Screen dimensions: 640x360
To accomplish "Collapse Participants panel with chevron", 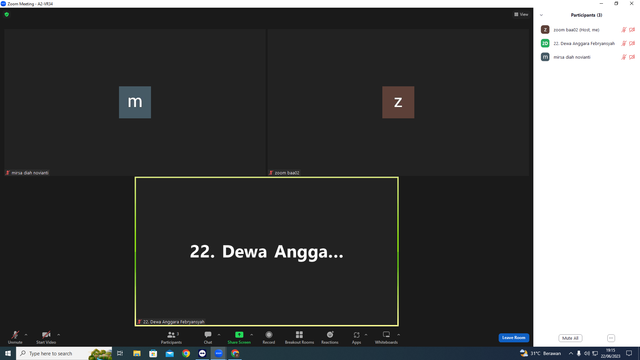I will 541,15.
